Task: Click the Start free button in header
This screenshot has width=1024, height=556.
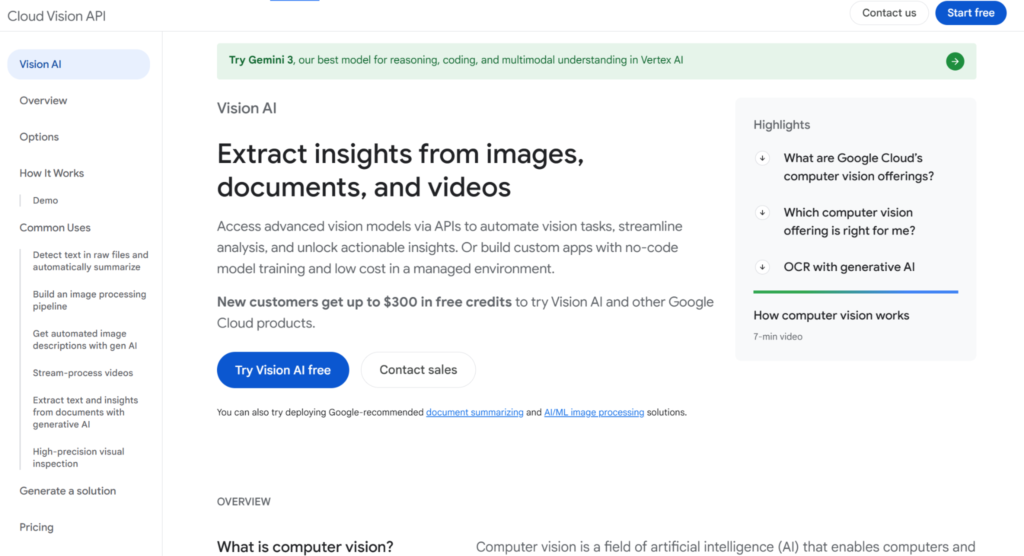Action: tap(970, 13)
